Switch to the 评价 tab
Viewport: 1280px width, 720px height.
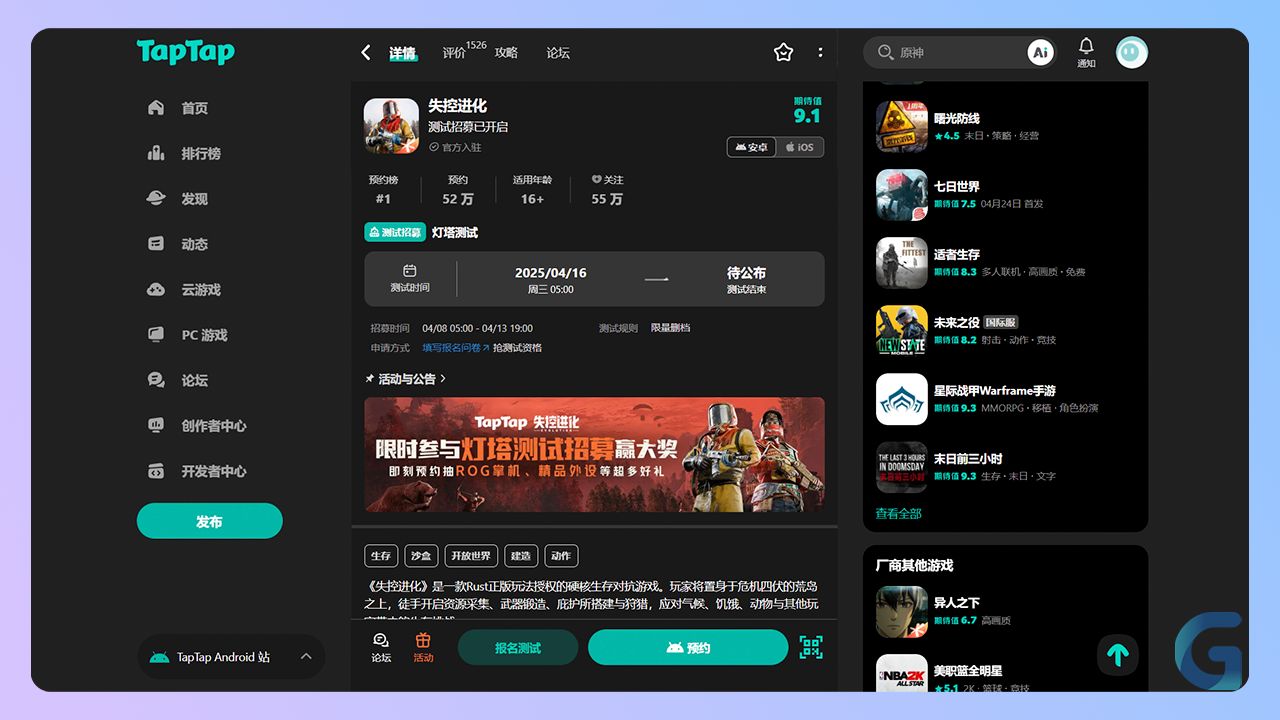[454, 53]
